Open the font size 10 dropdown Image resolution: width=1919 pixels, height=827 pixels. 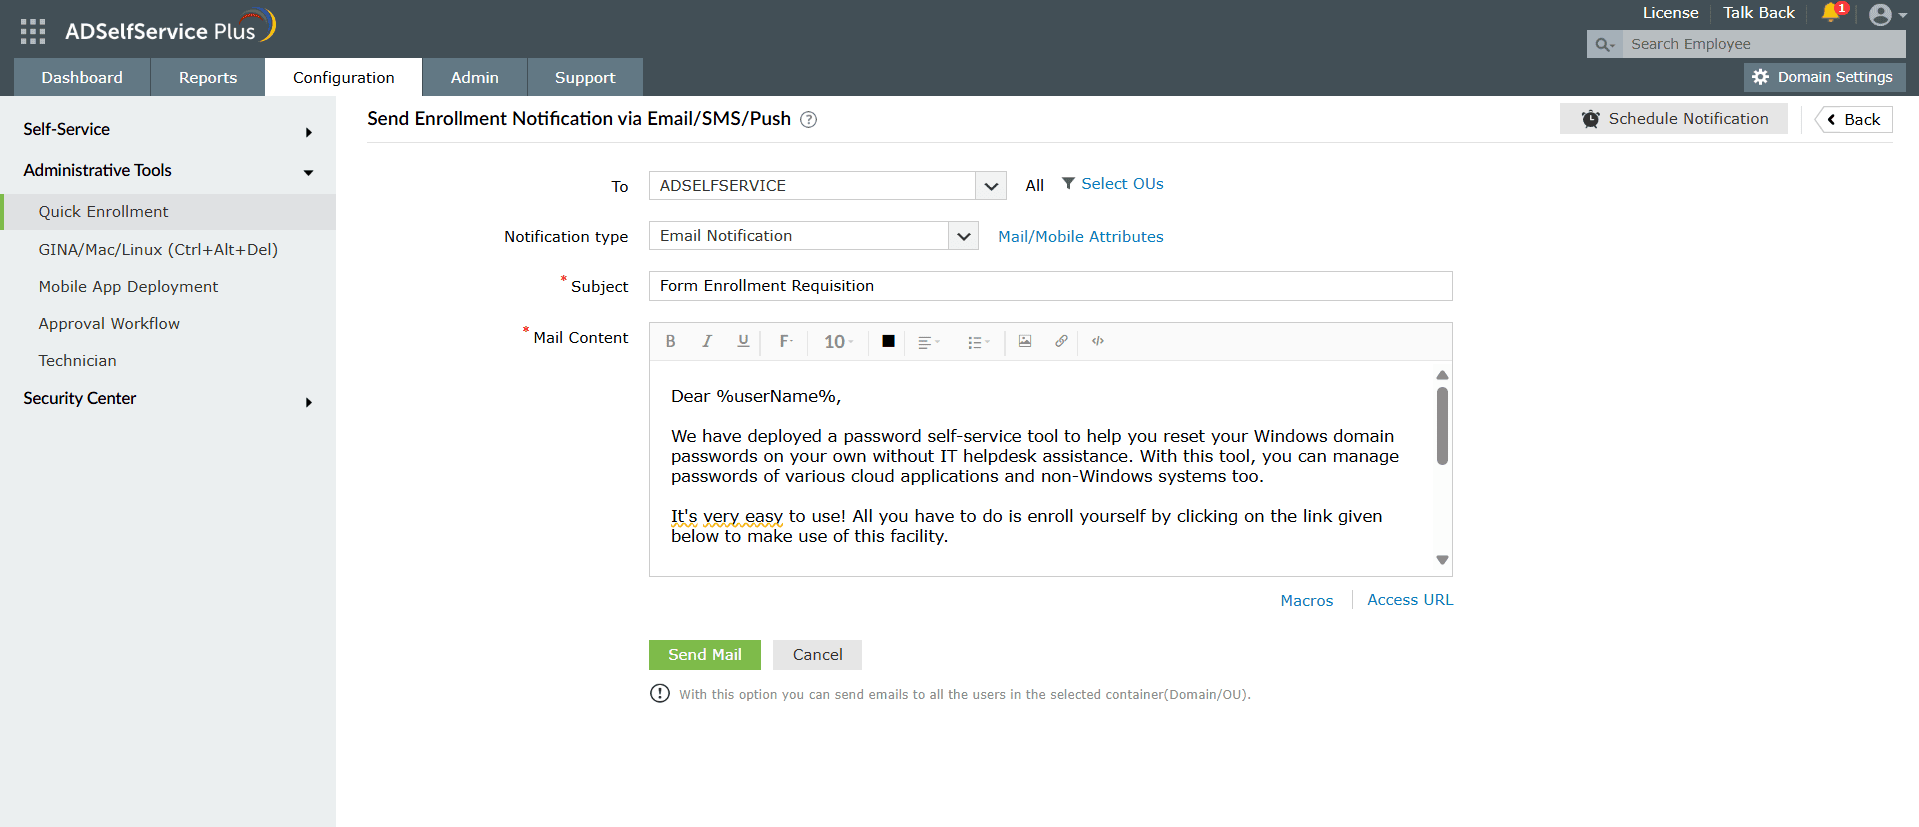(x=838, y=342)
